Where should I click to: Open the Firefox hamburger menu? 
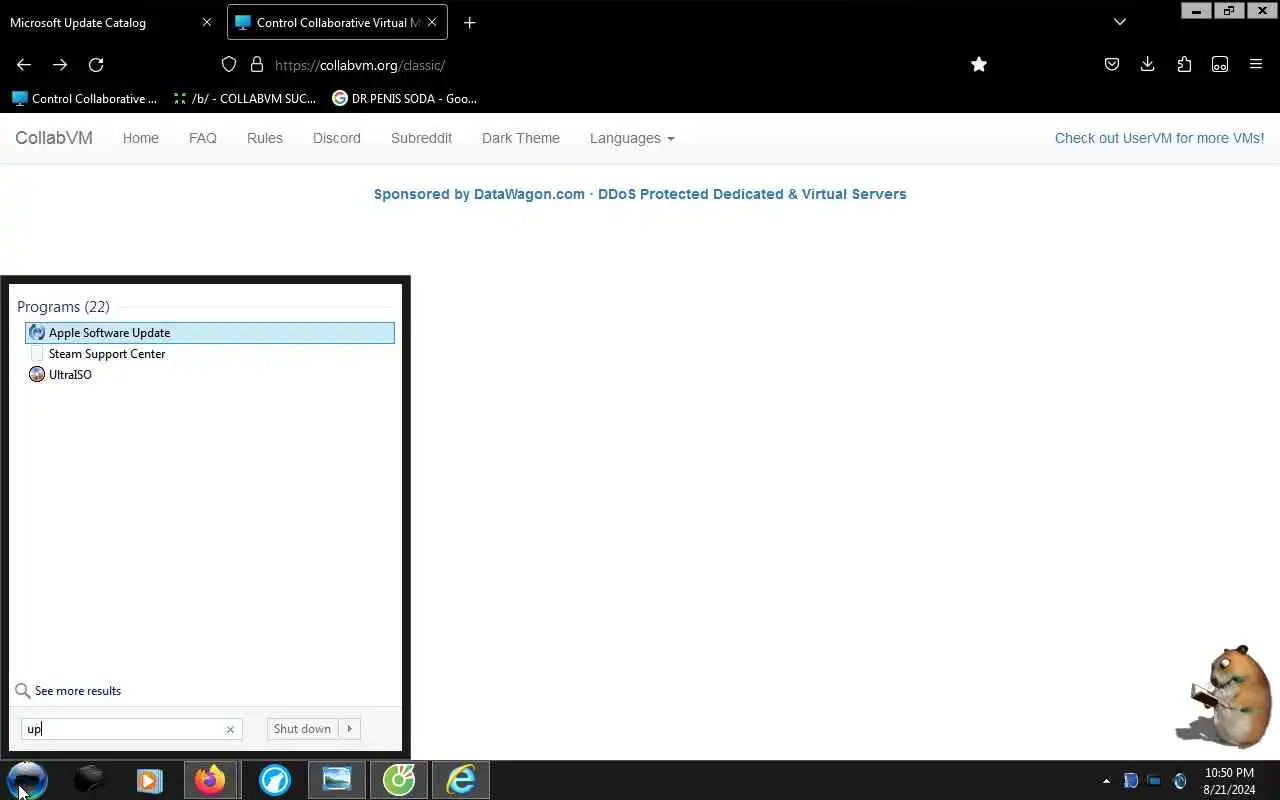pyautogui.click(x=1256, y=64)
